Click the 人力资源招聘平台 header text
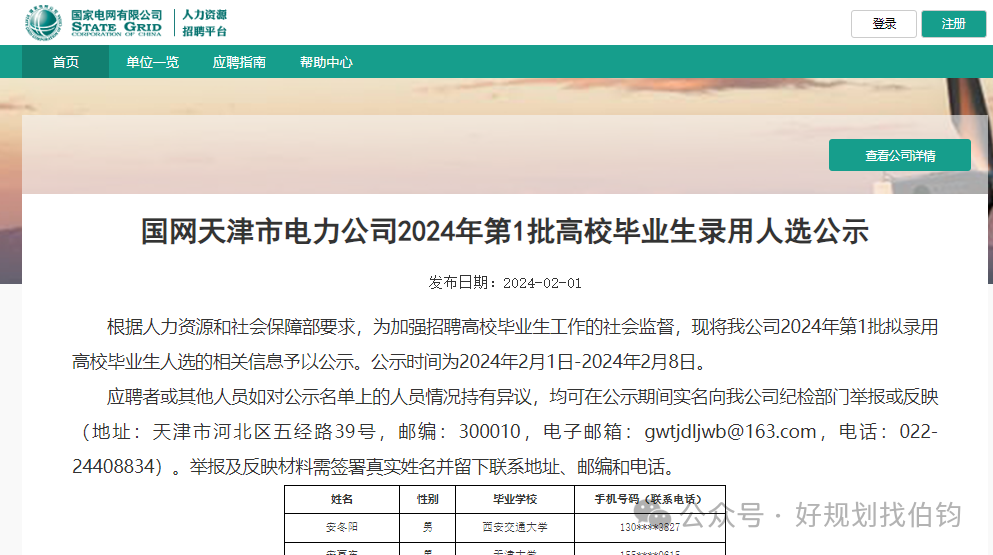Image resolution: width=993 pixels, height=555 pixels. point(205,23)
